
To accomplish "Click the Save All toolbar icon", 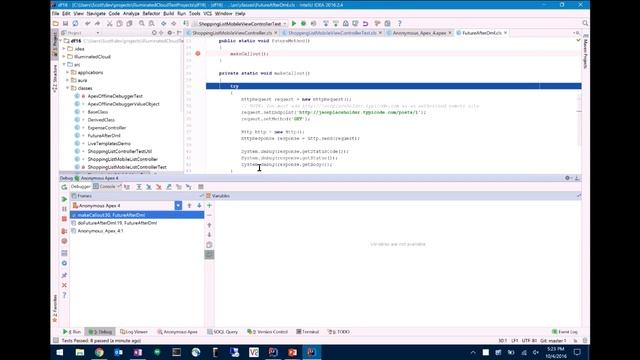I will point(65,24).
